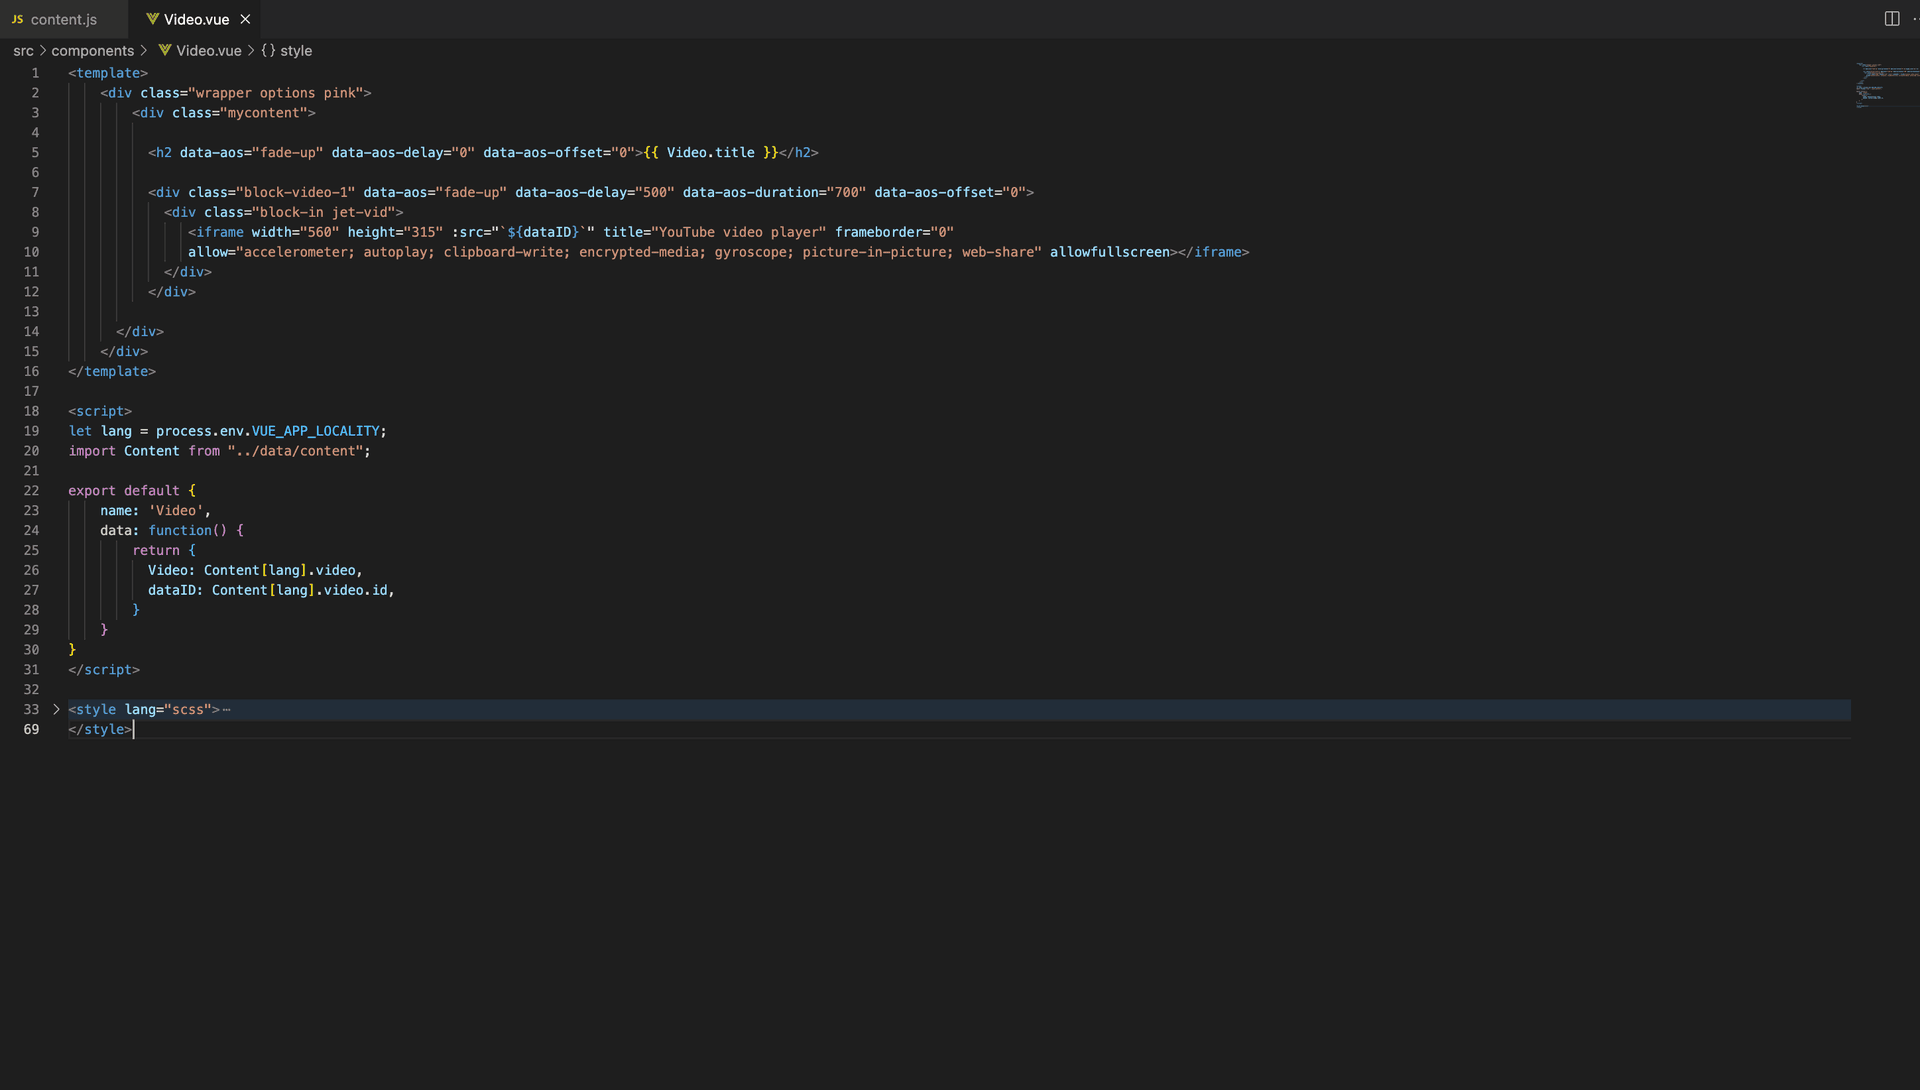
Task: Click the opening <script> tag
Action: point(100,411)
